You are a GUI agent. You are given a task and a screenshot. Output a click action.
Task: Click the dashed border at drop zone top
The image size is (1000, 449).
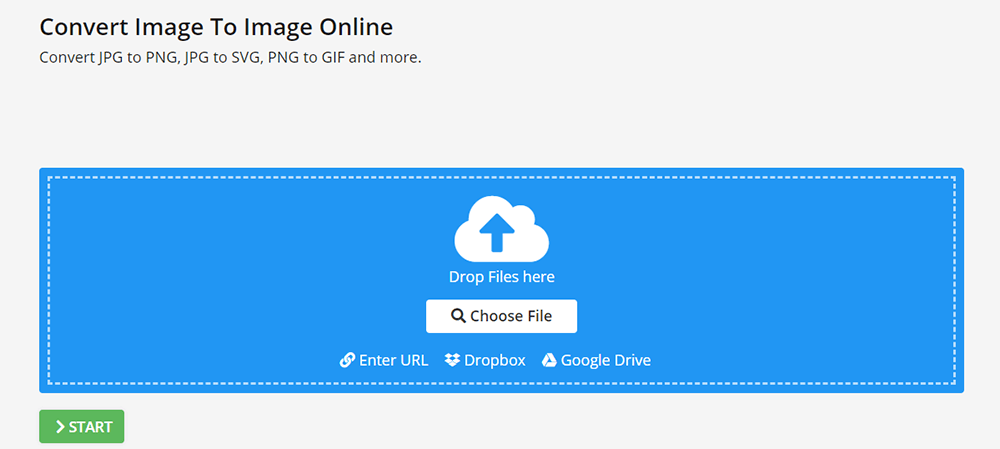tap(500, 177)
